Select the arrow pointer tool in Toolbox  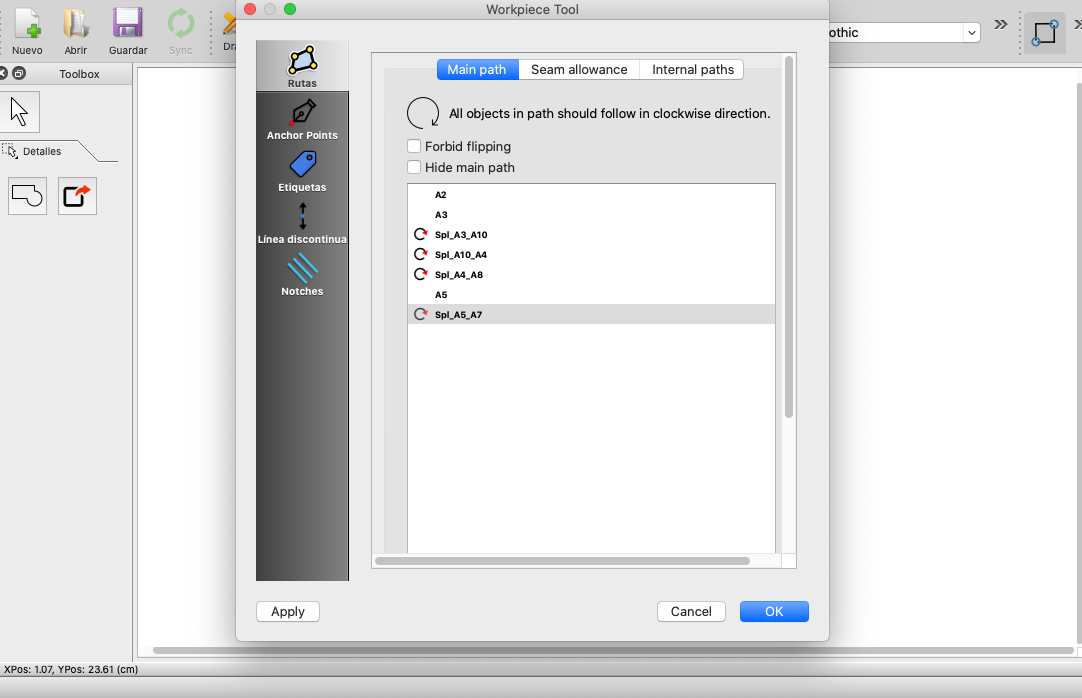22,112
